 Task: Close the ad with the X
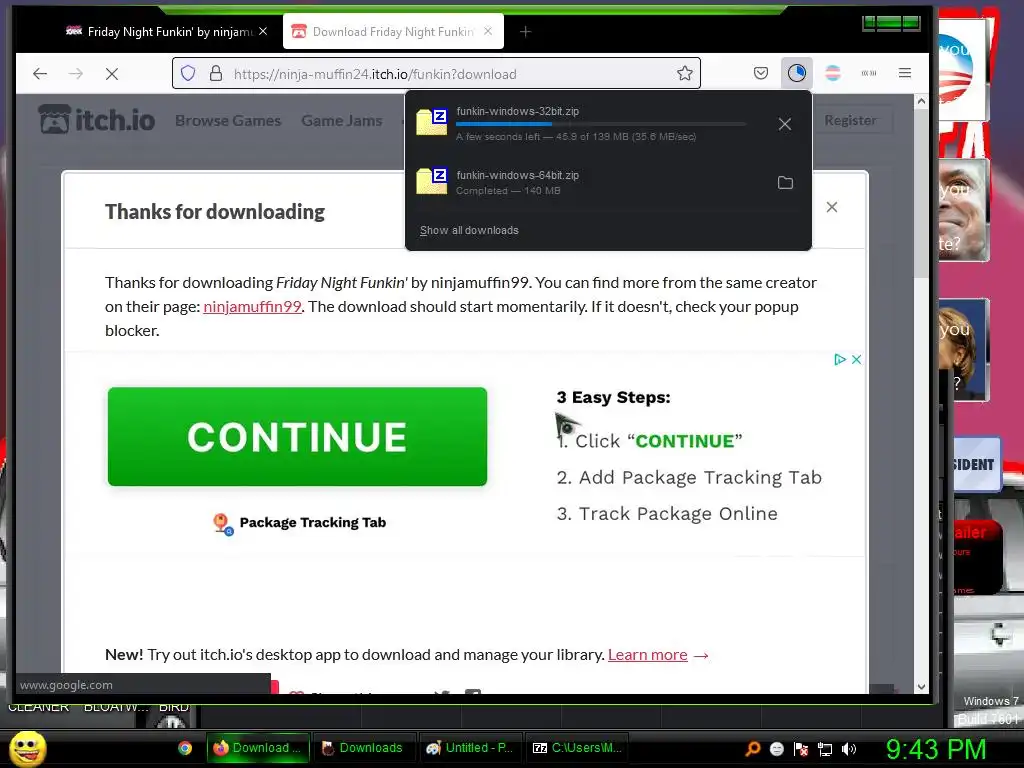856,359
